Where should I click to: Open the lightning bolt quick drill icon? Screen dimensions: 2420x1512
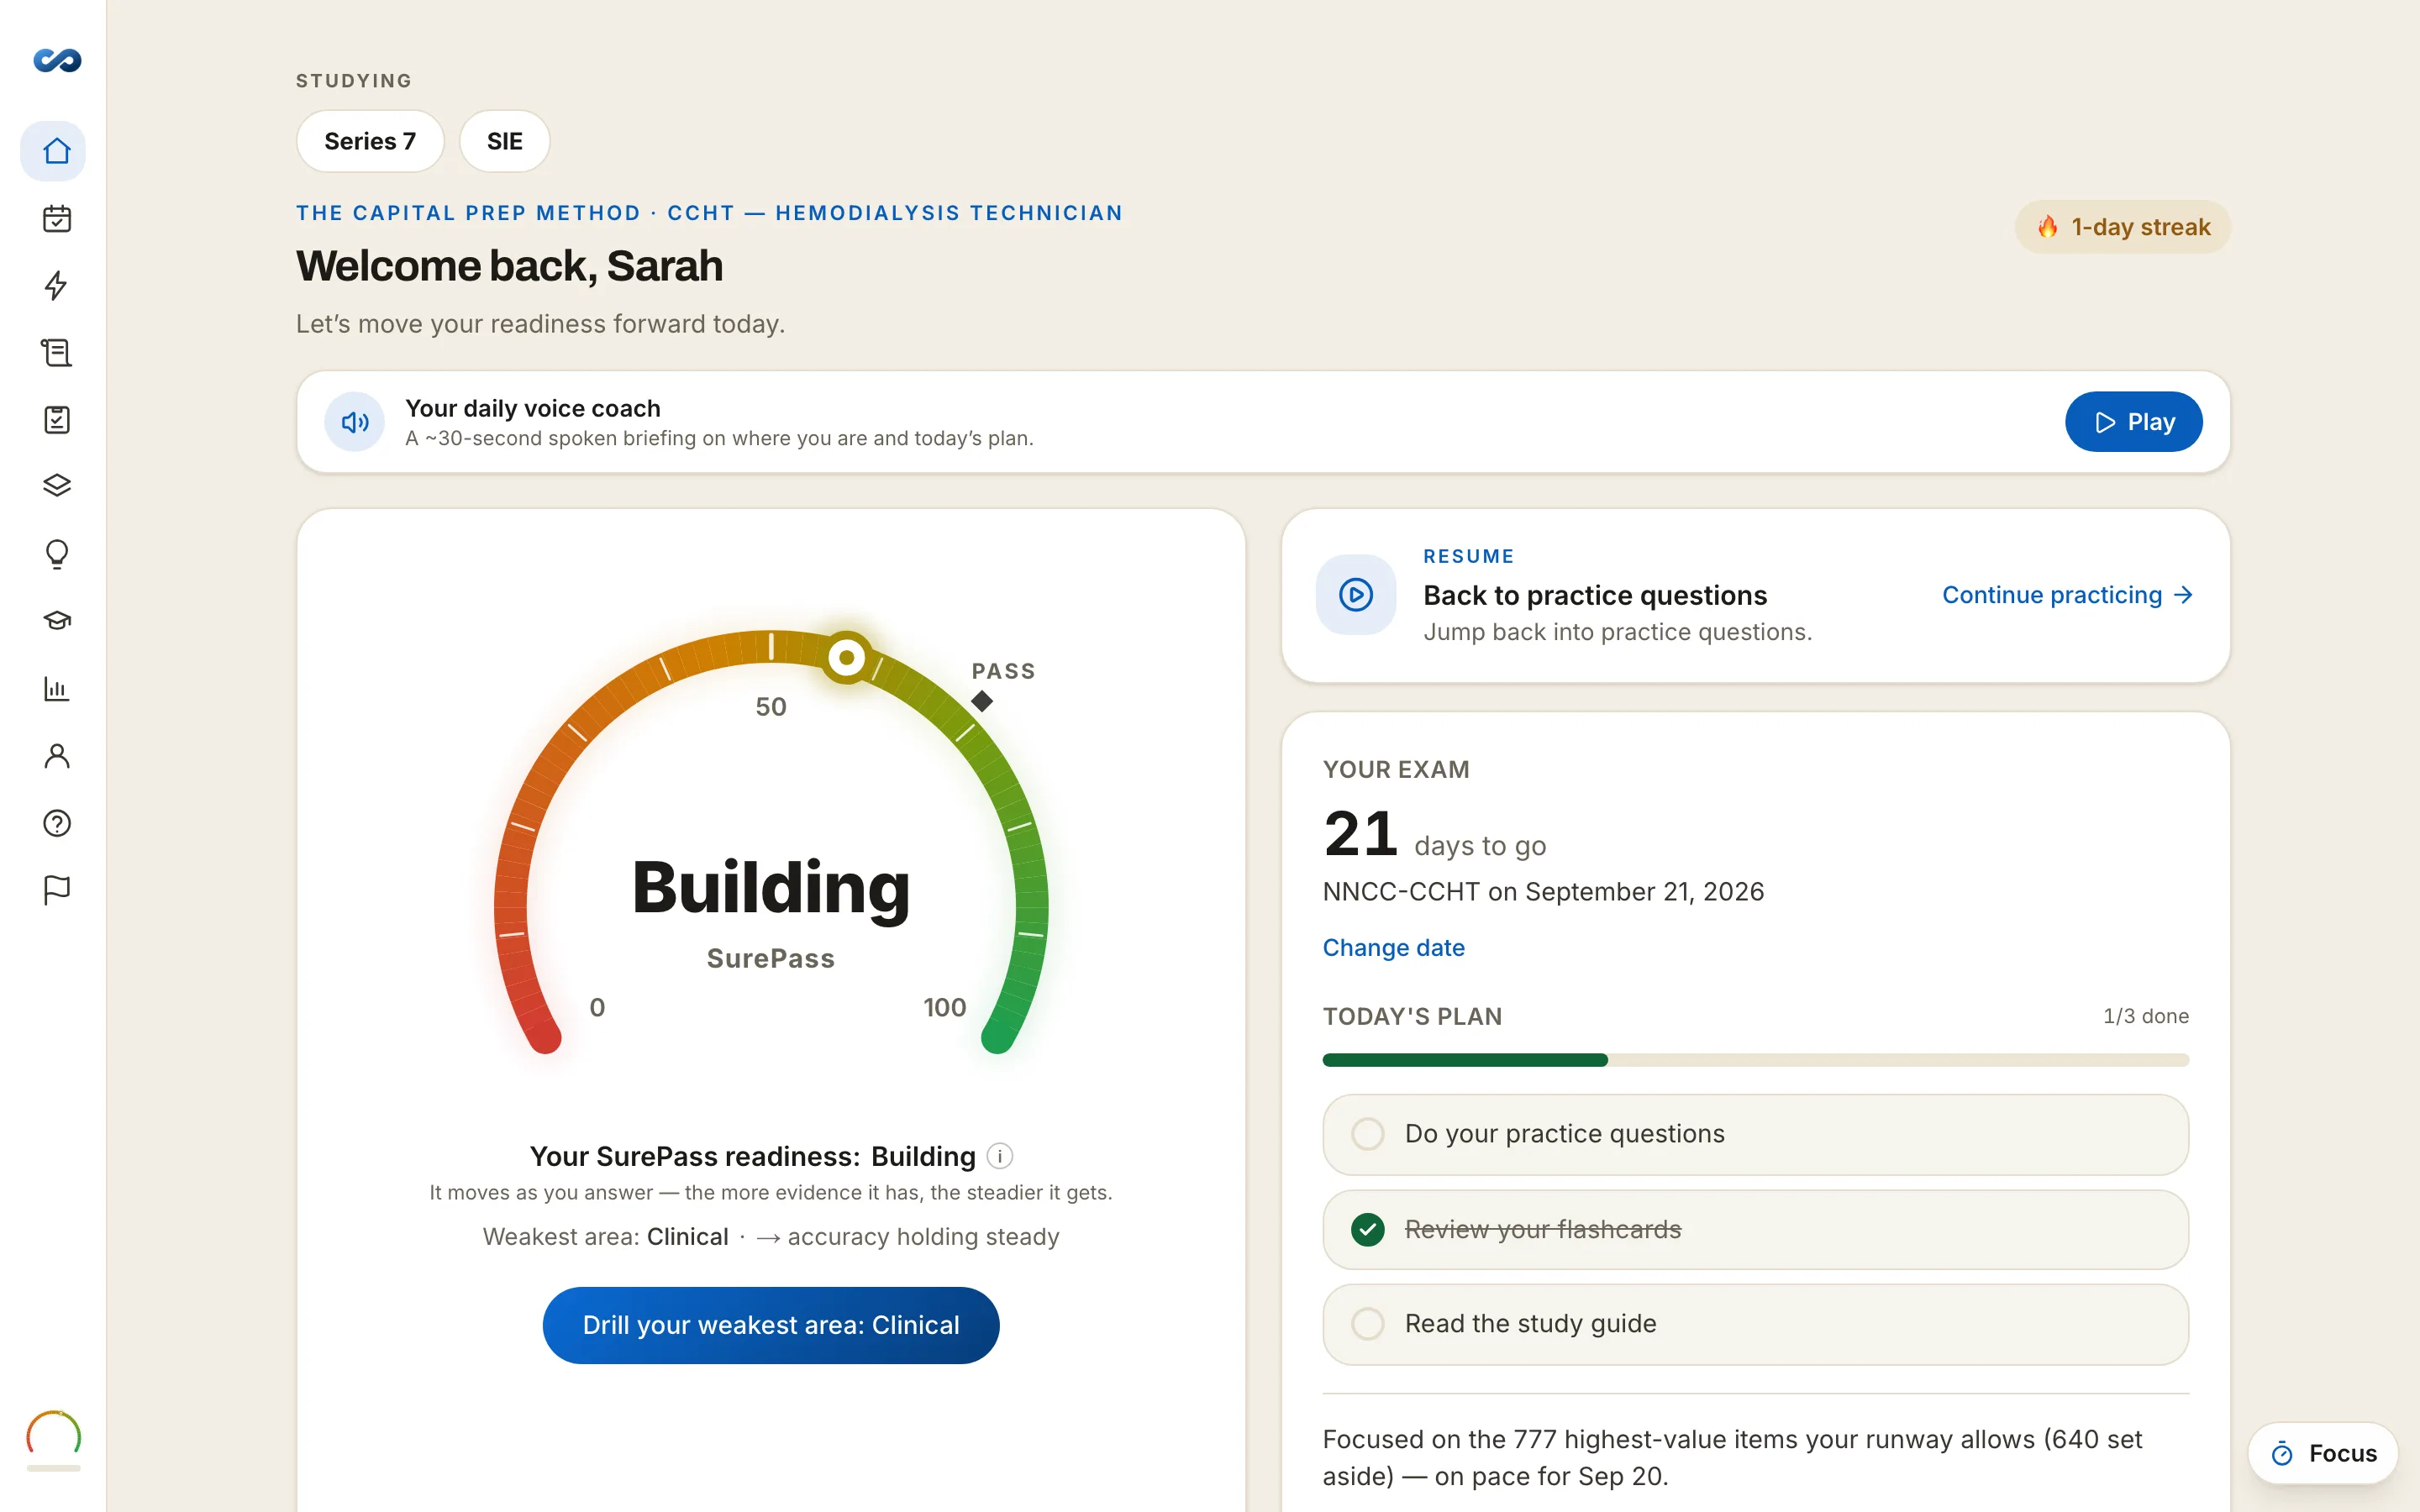[57, 285]
